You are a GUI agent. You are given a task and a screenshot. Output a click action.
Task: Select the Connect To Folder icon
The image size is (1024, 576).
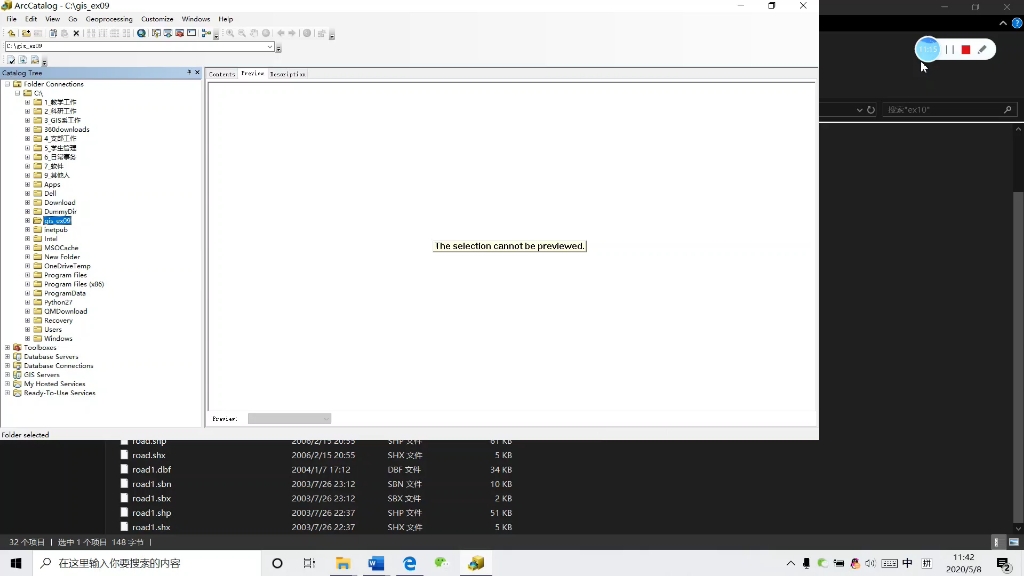tap(28, 32)
